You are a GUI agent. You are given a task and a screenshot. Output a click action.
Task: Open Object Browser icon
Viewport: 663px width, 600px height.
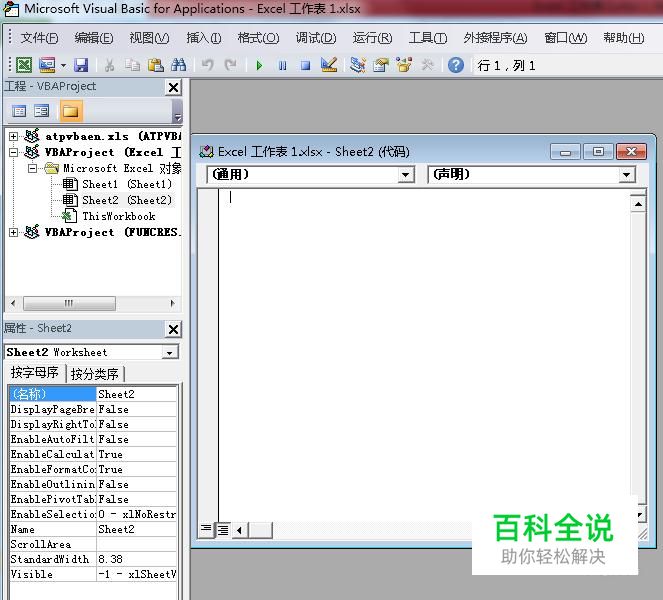pyautogui.click(x=404, y=65)
